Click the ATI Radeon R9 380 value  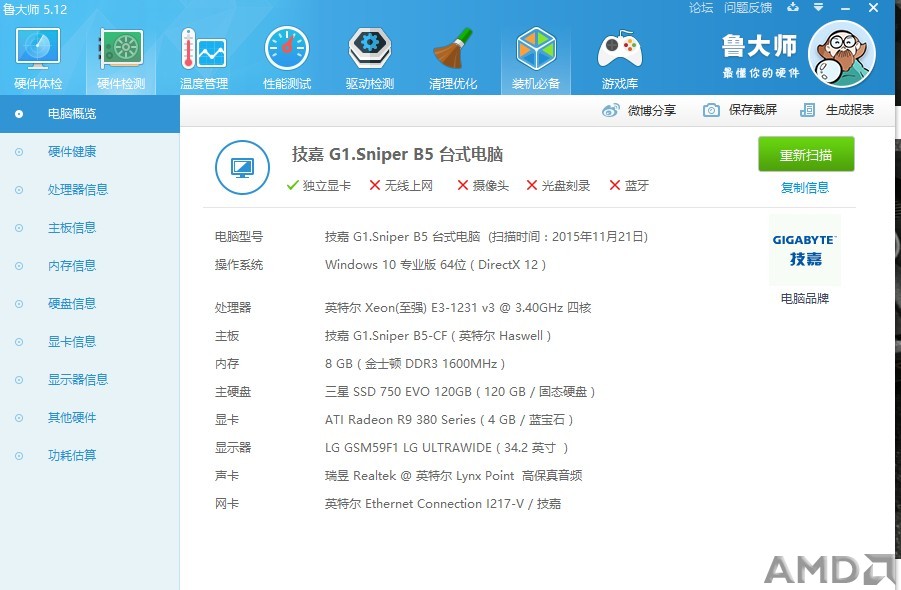pos(449,419)
